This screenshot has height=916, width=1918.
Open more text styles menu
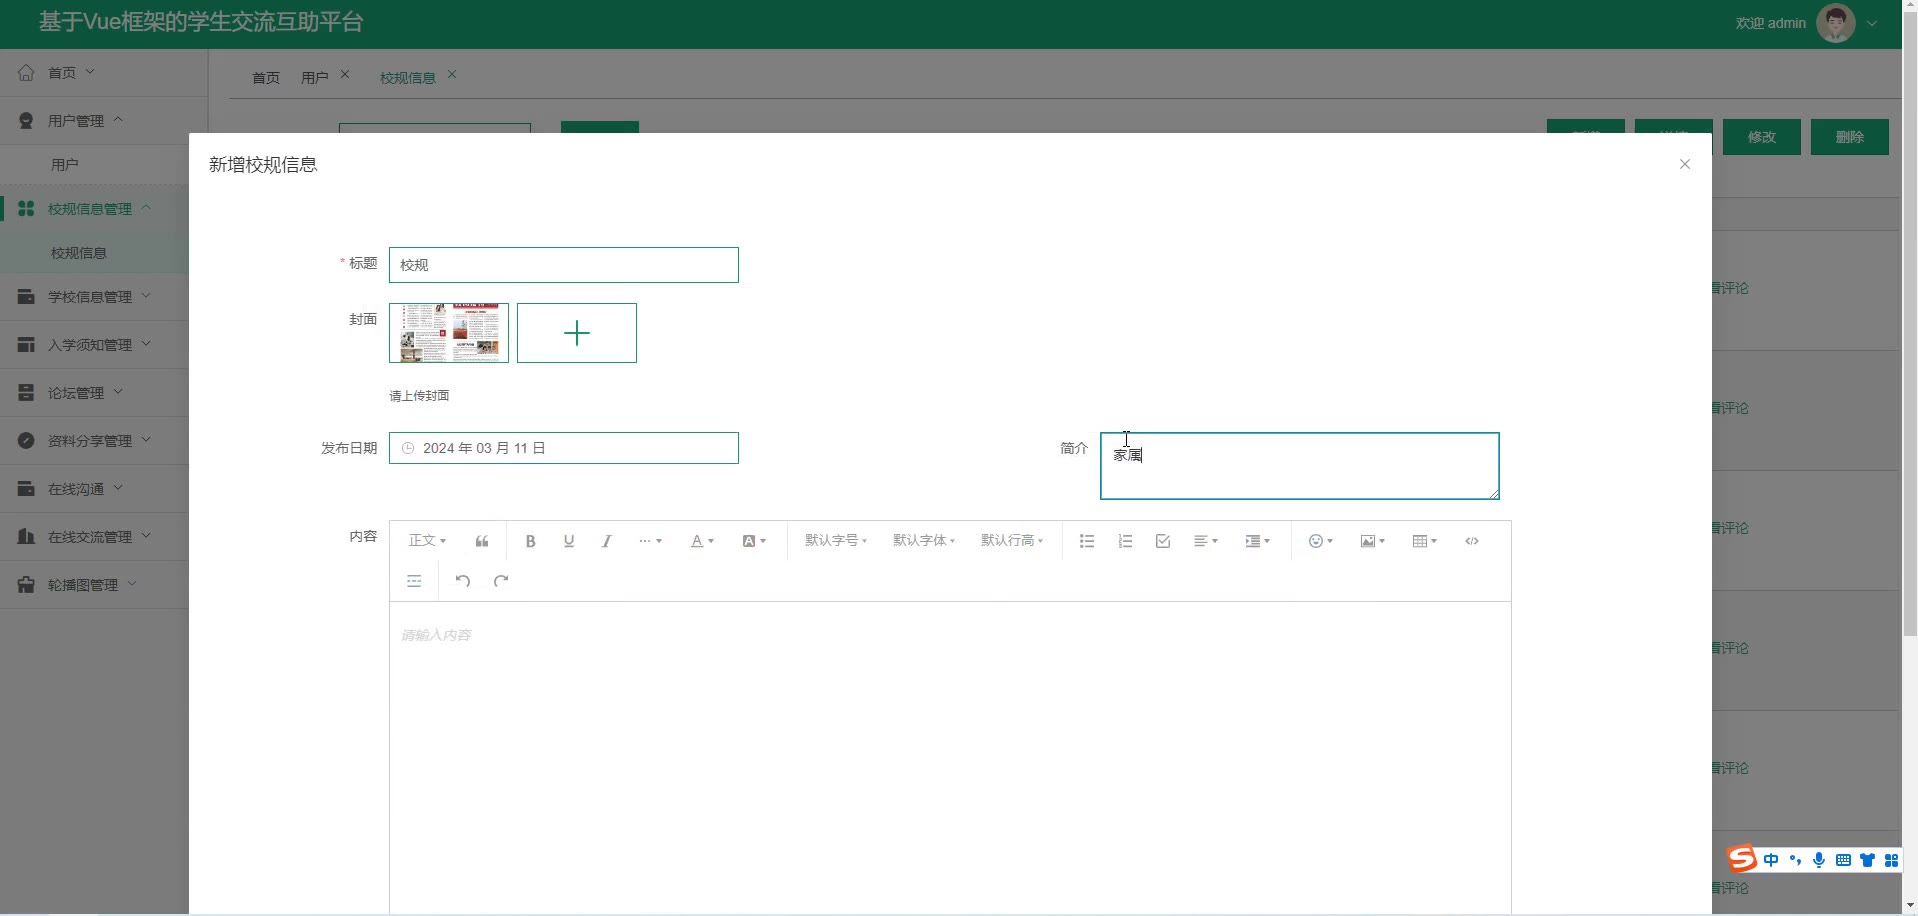(x=650, y=541)
